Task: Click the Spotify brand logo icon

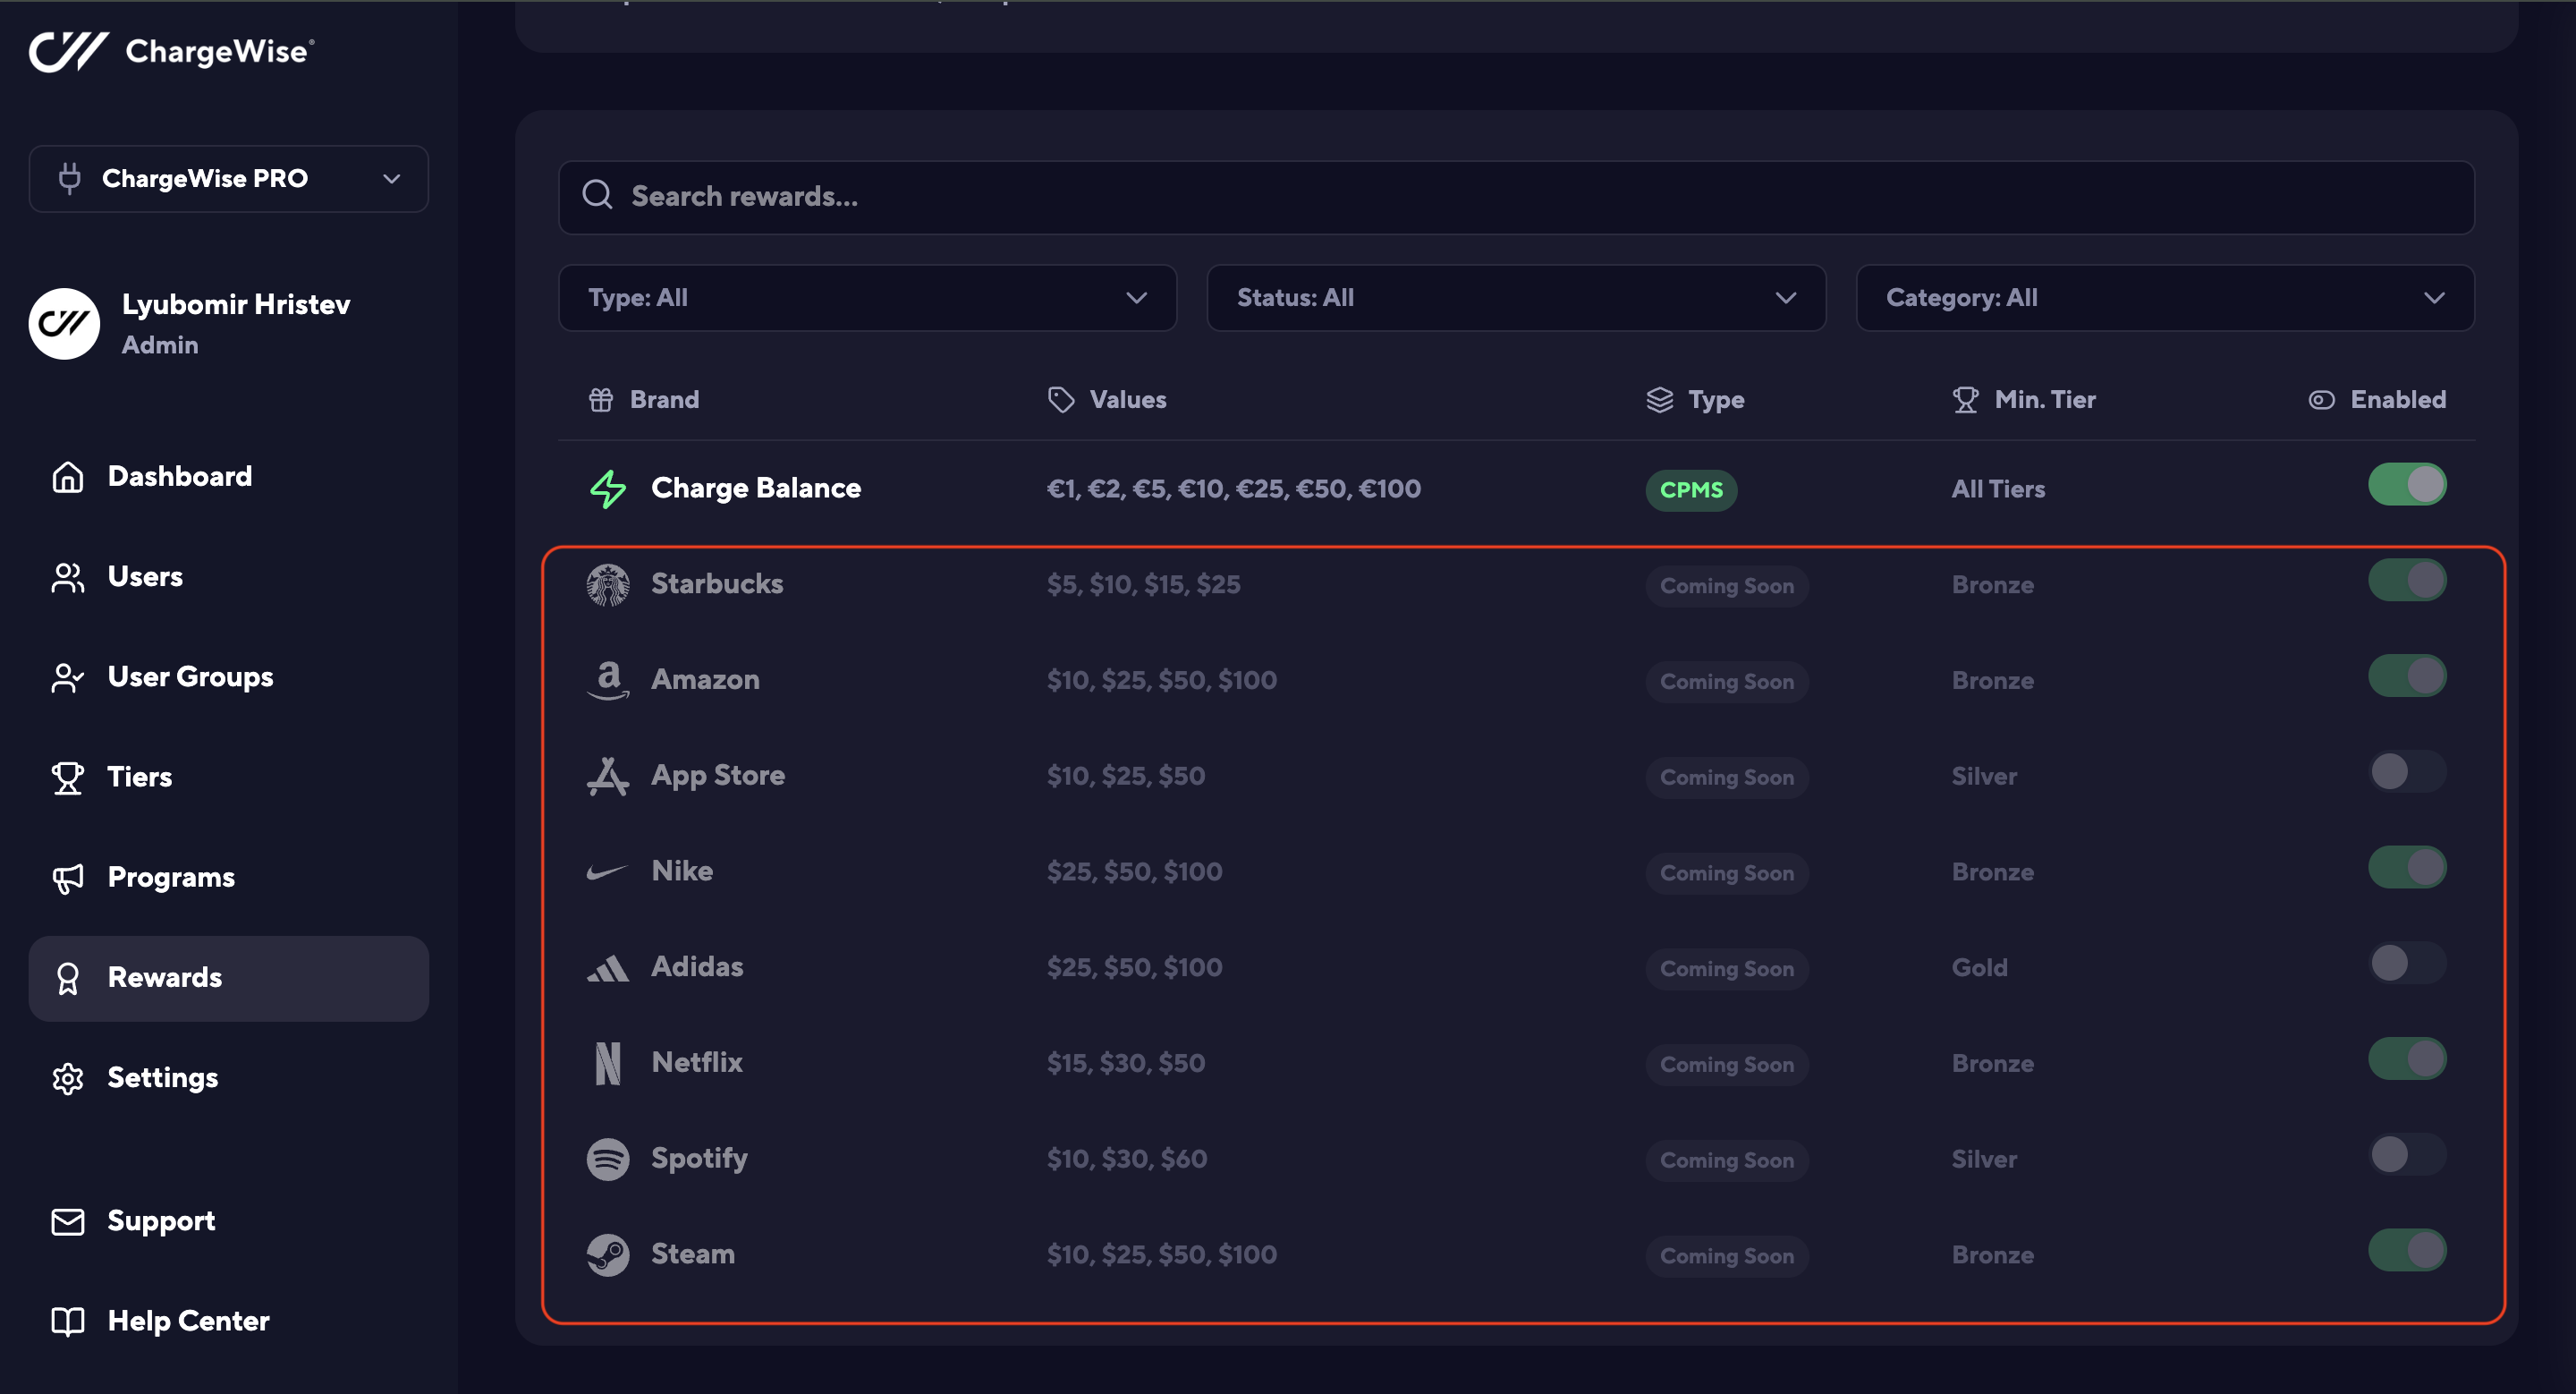Action: [x=607, y=1159]
